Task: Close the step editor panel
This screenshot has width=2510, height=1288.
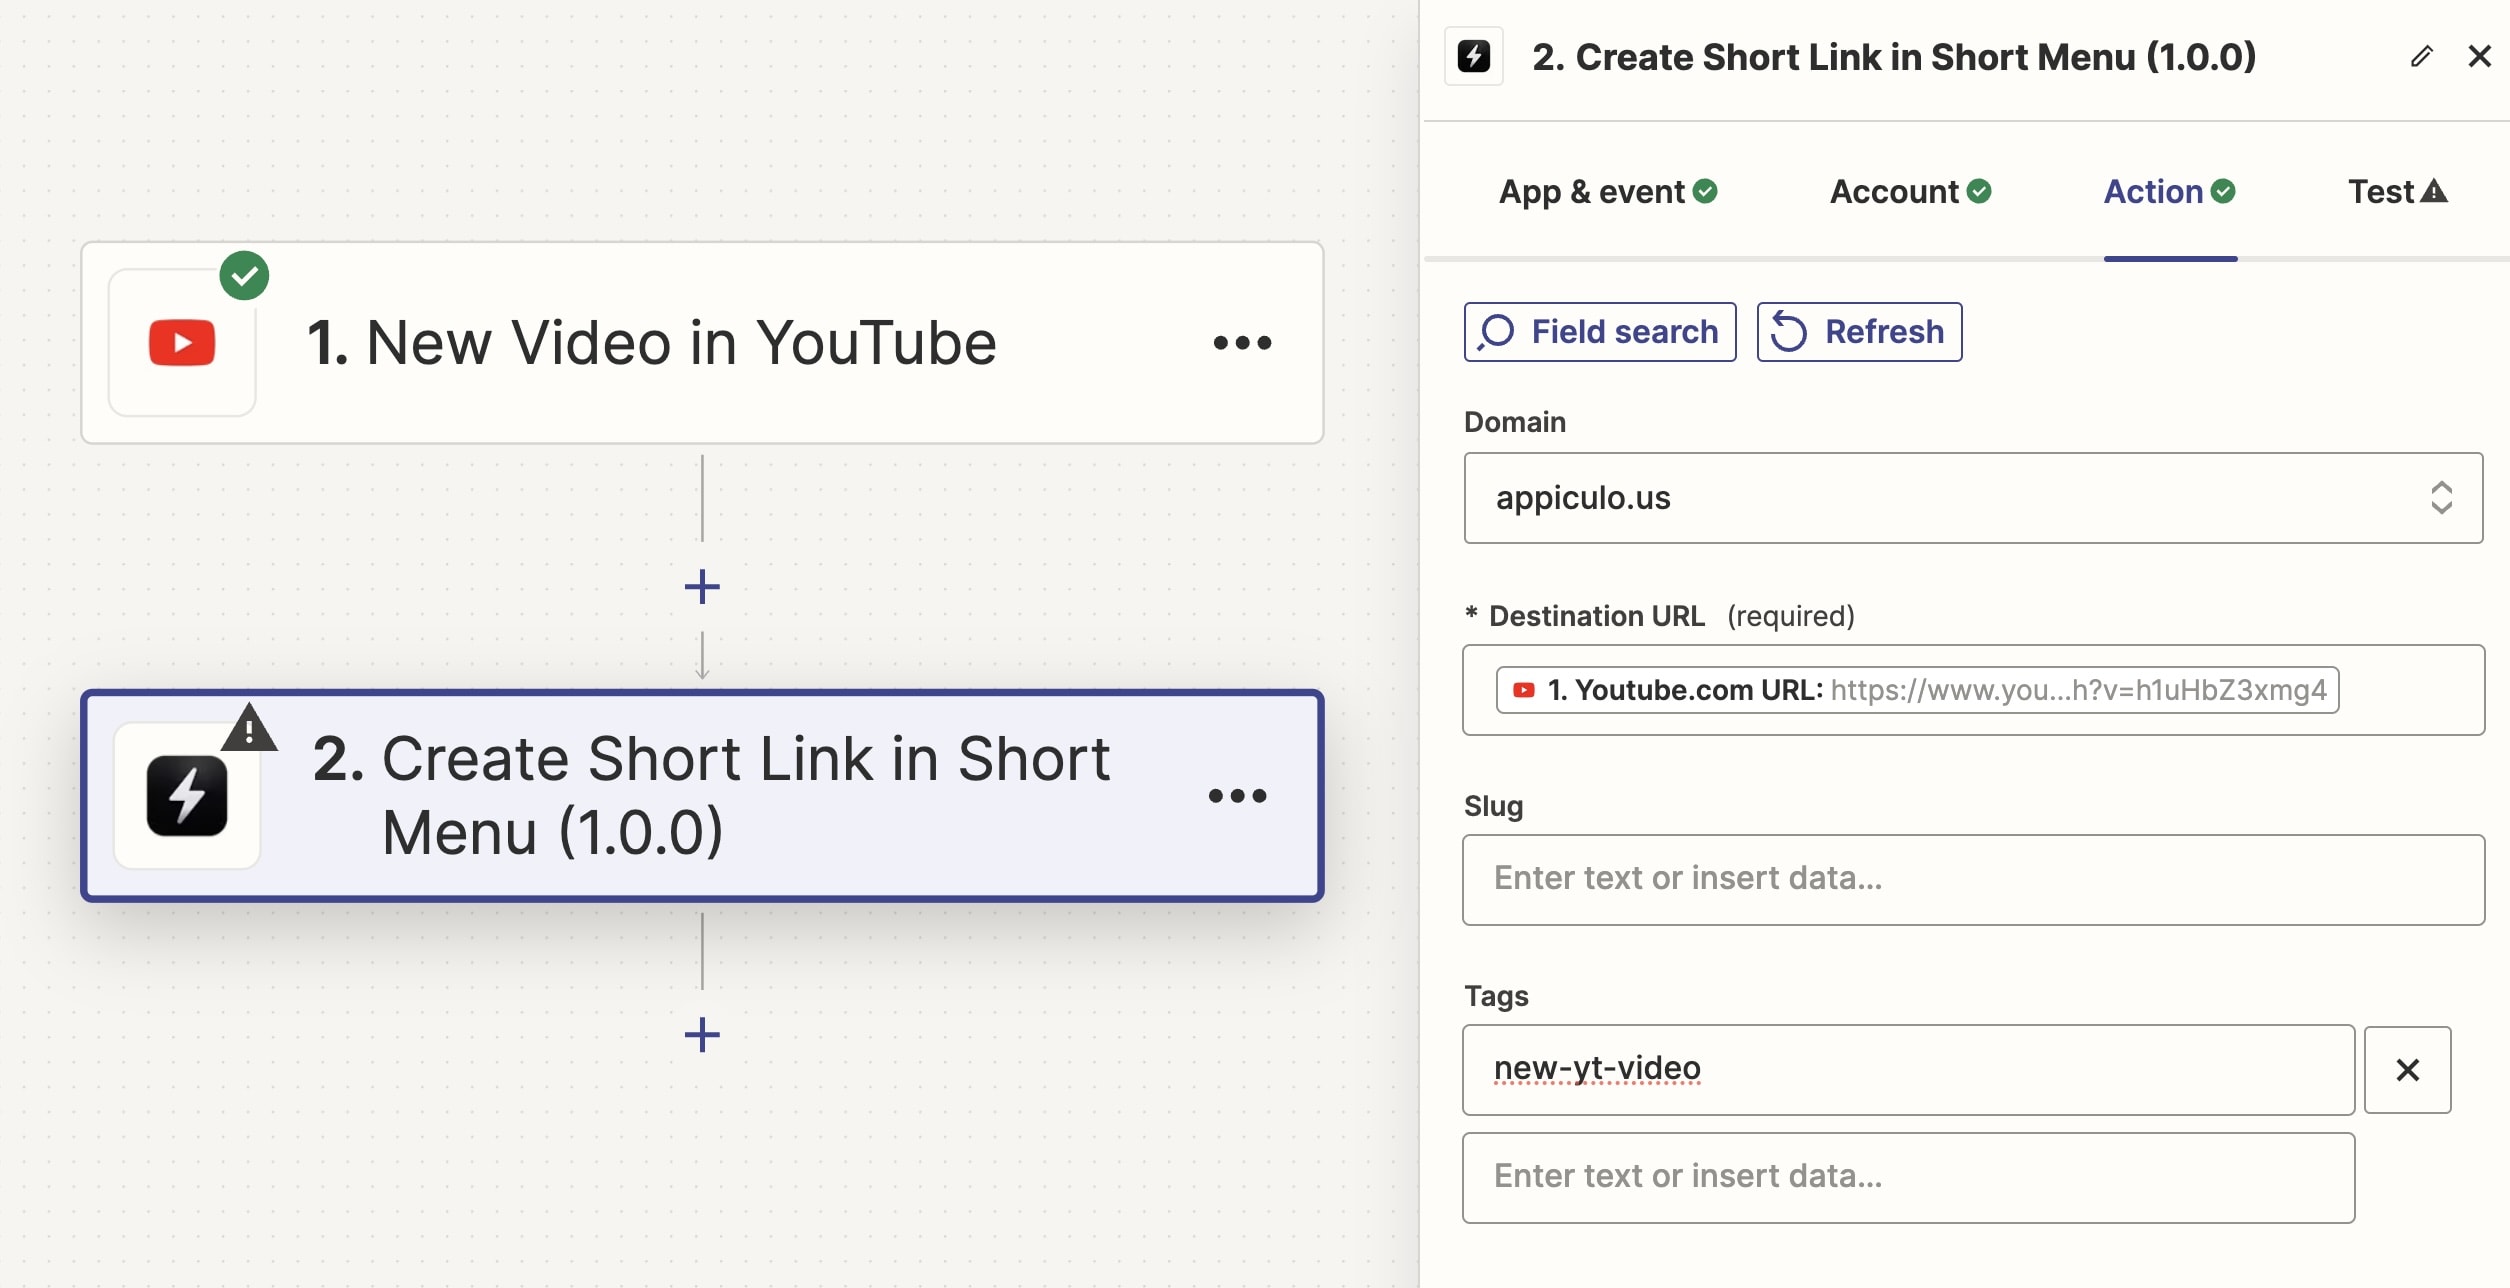Action: point(2479,56)
